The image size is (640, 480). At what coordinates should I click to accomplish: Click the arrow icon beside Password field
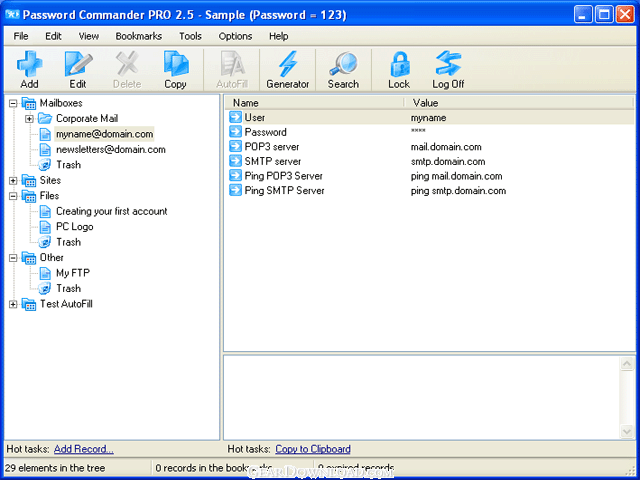tap(236, 132)
